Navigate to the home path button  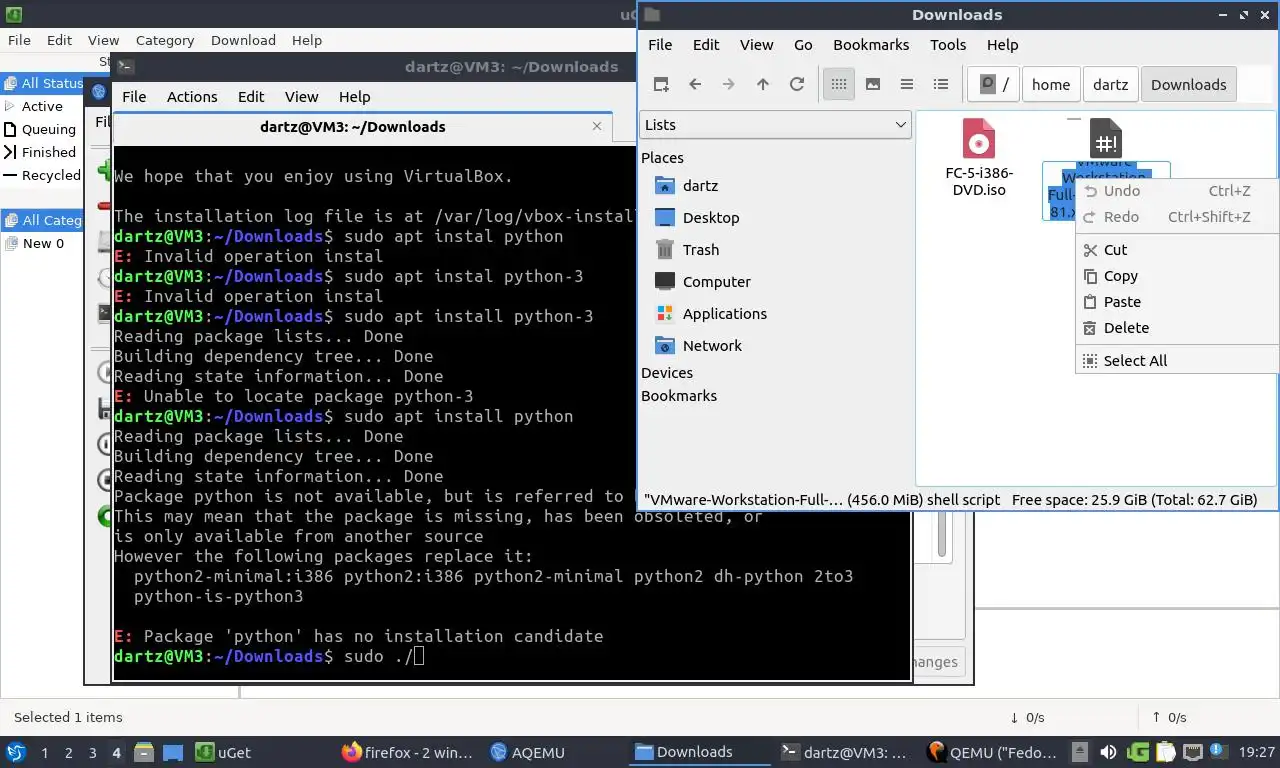pyautogui.click(x=1051, y=84)
